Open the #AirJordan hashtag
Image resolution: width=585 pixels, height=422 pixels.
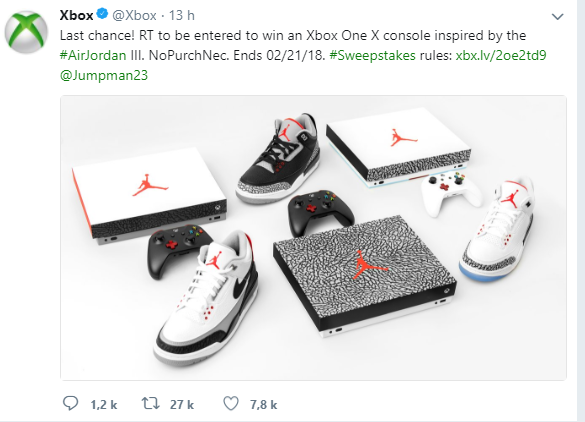click(93, 55)
